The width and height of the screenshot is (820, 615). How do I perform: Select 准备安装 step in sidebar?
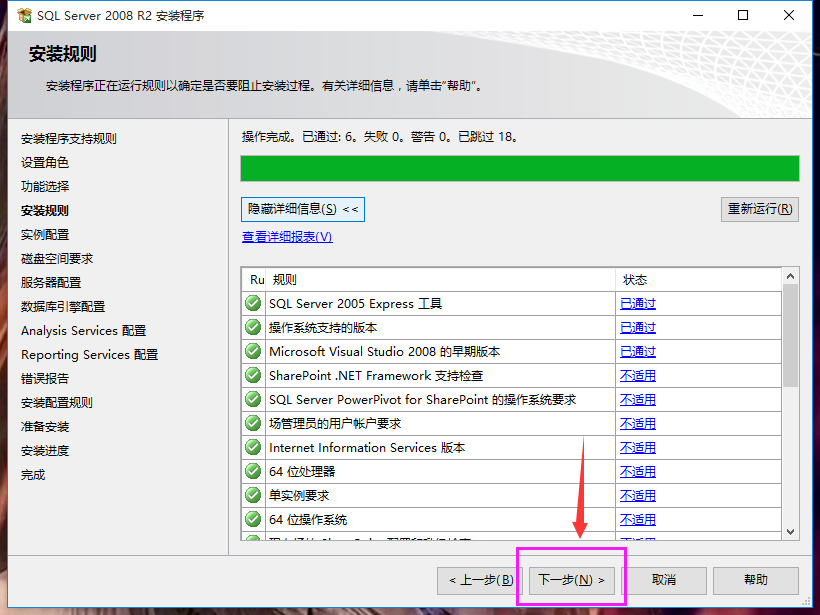(45, 427)
